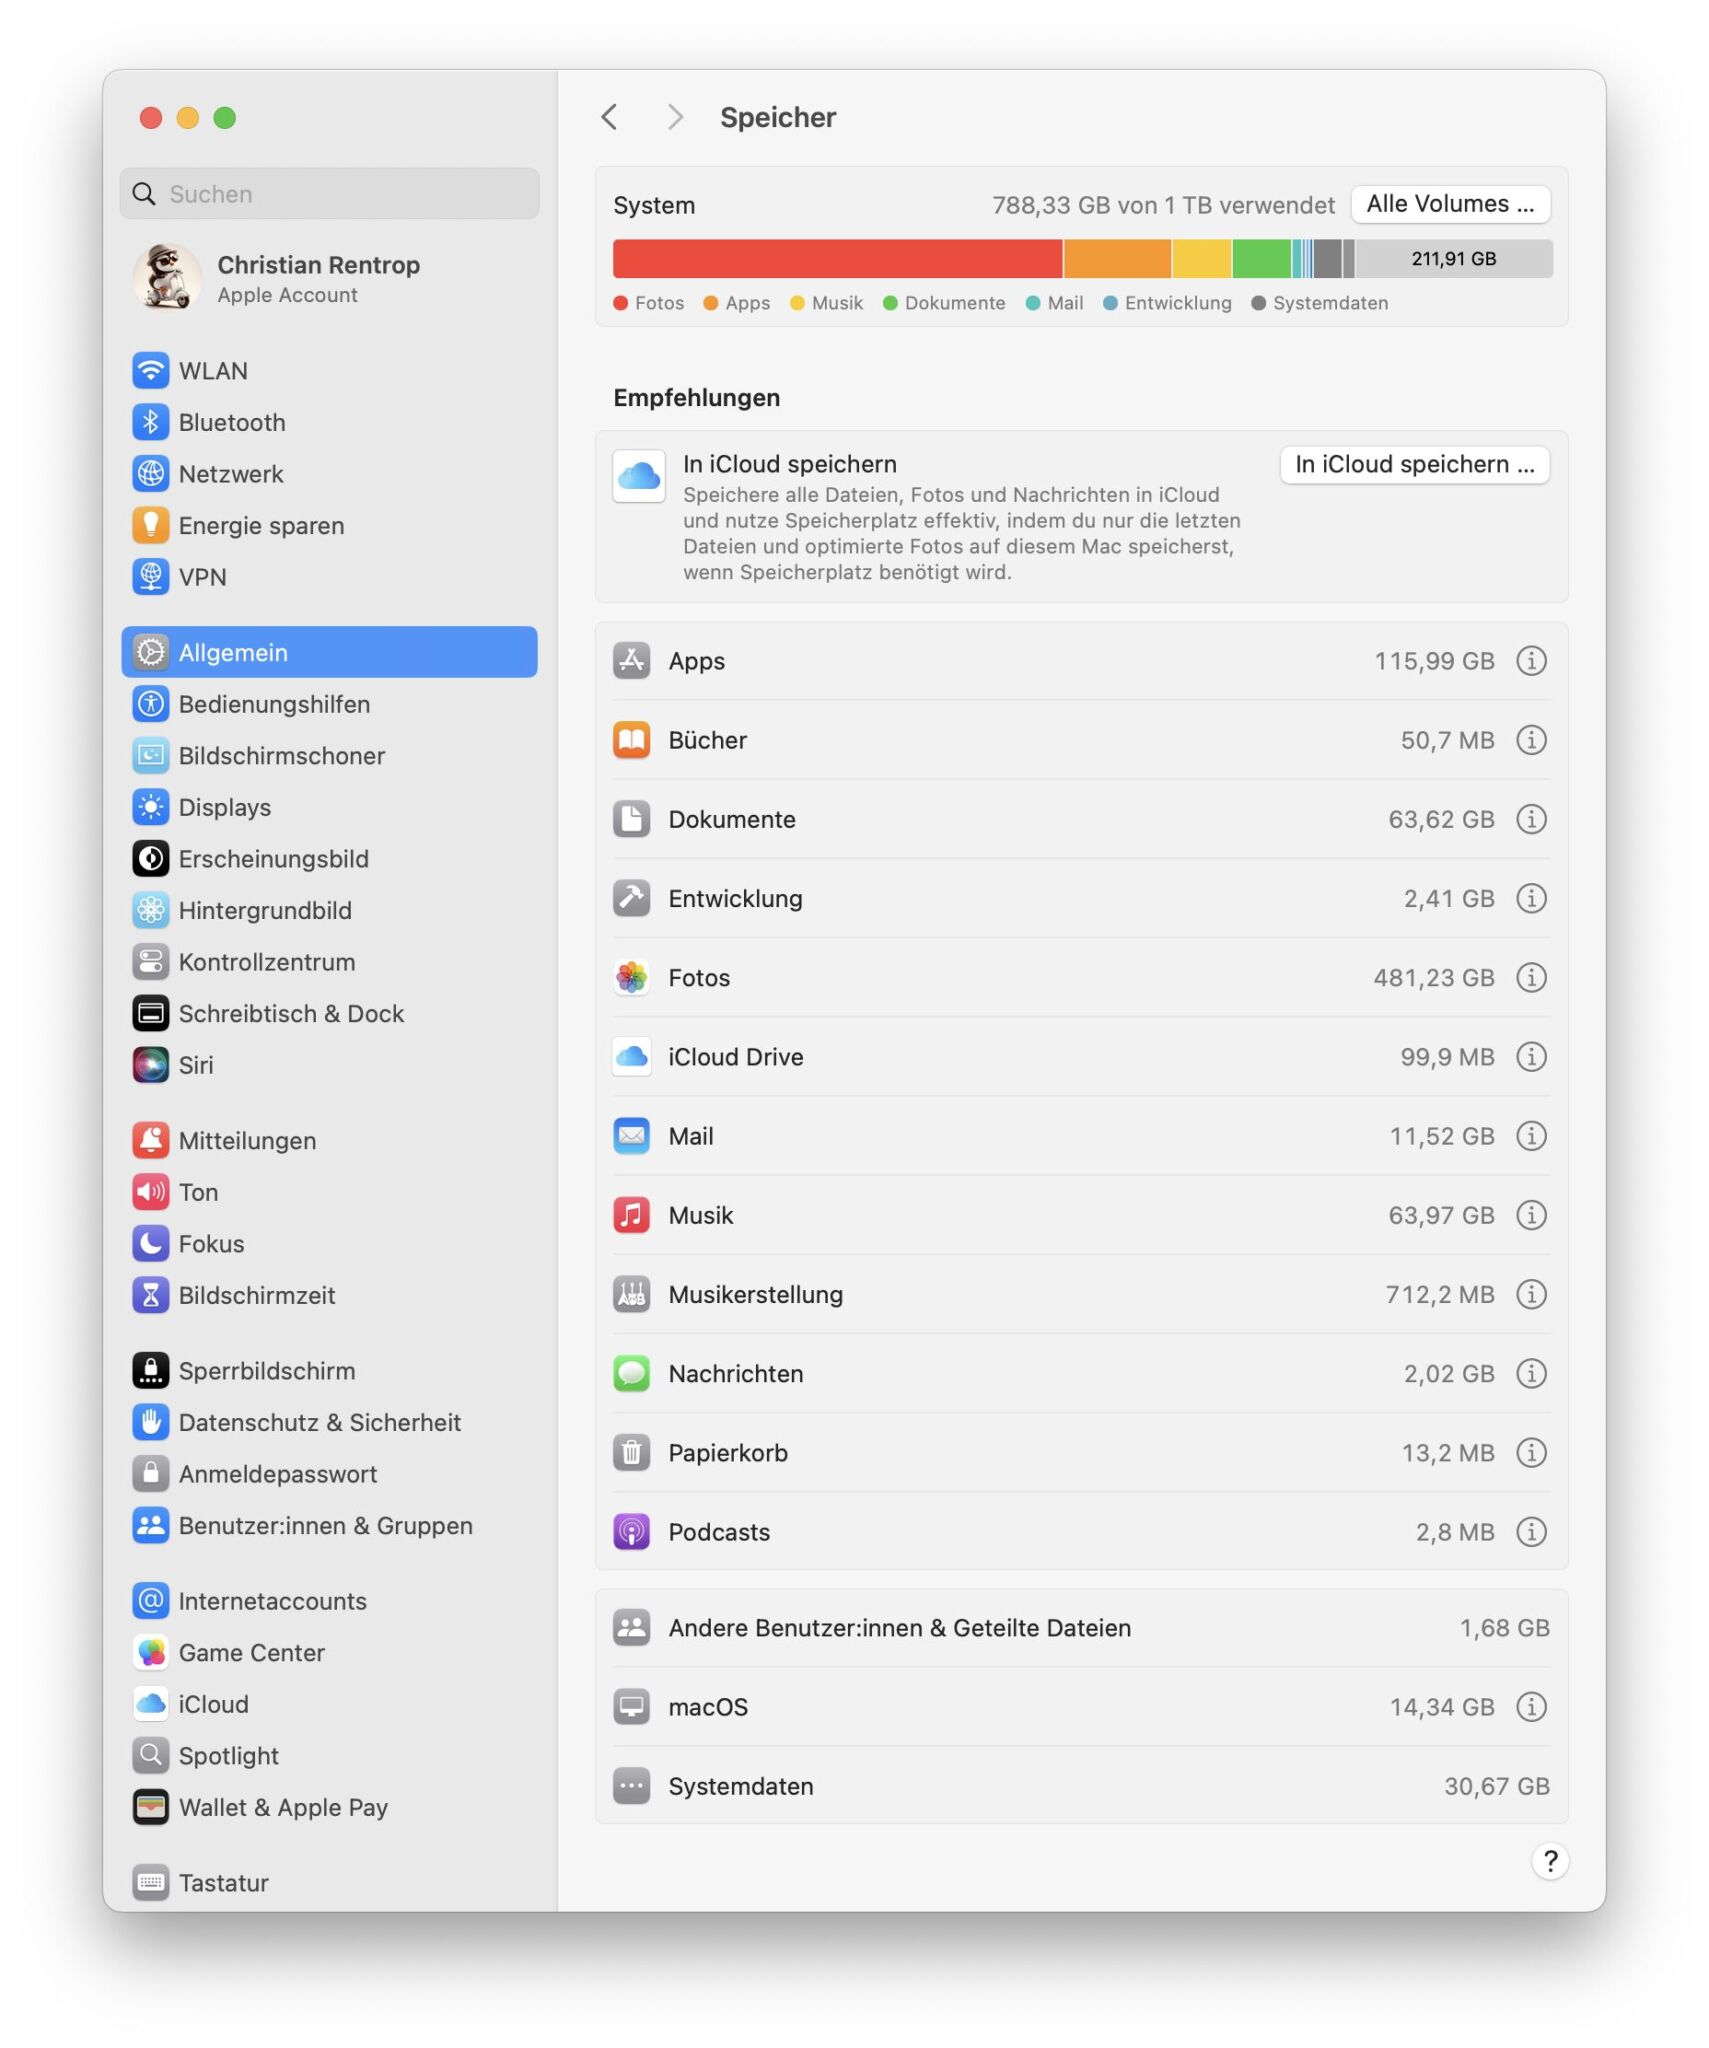Select Ton in the sidebar
The height and width of the screenshot is (2048, 1709).
[328, 1192]
